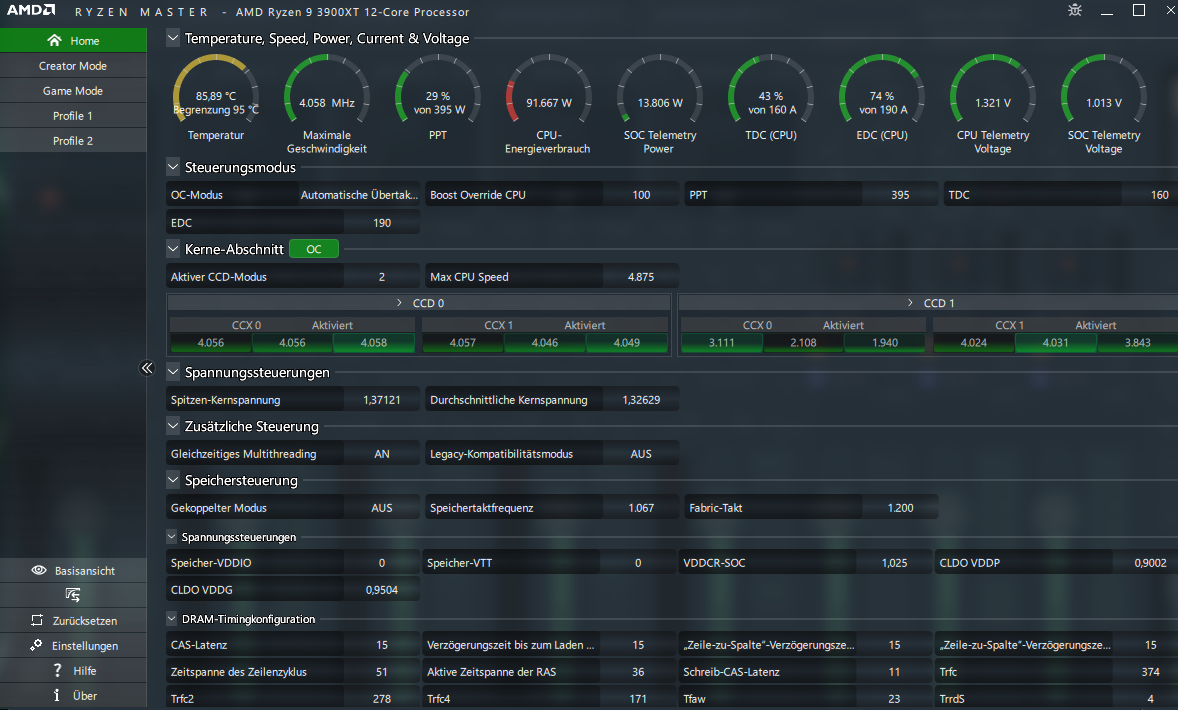Collapse the memory Spannungssteuerungen subsection
Viewport: 1178px width, 710px height.
(x=171, y=536)
